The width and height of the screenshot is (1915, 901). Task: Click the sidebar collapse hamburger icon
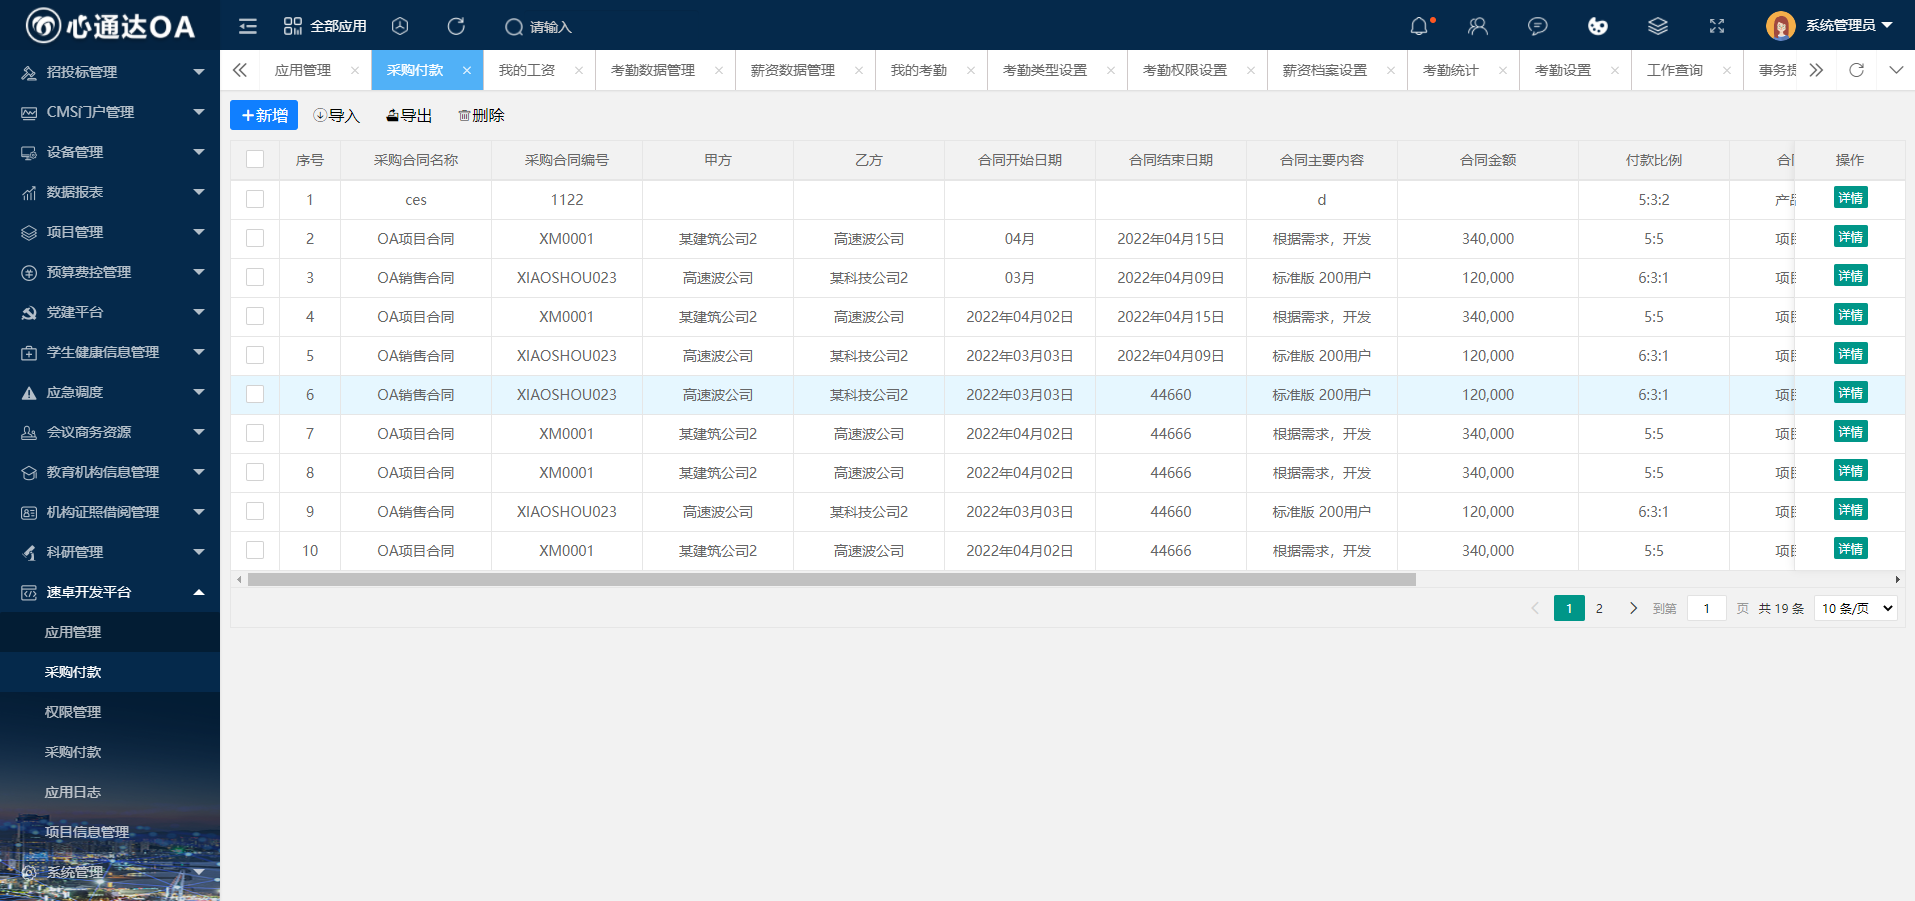[x=248, y=26]
